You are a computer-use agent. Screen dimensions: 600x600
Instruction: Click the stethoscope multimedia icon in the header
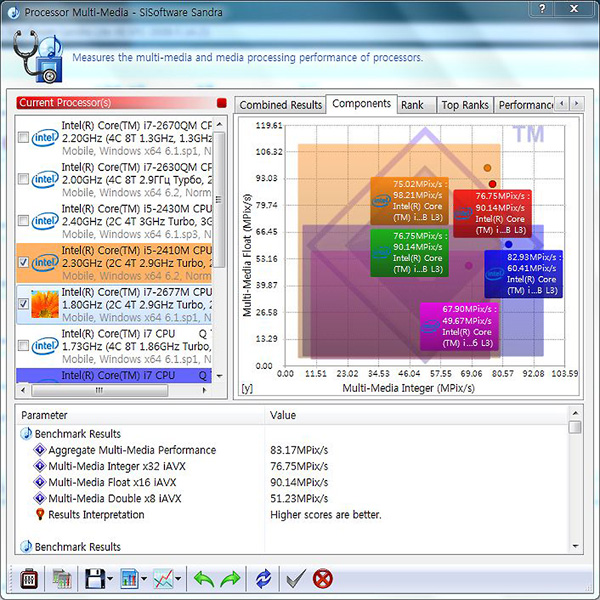[38, 57]
